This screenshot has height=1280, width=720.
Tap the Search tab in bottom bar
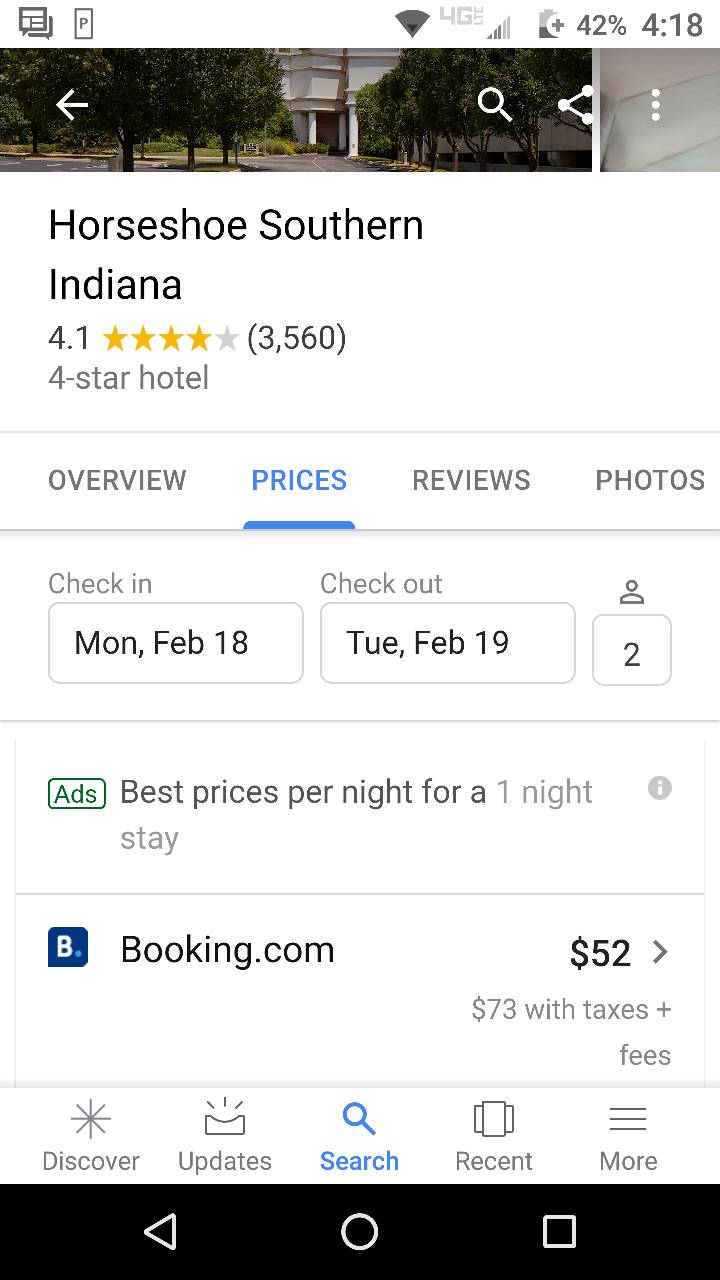359,1136
